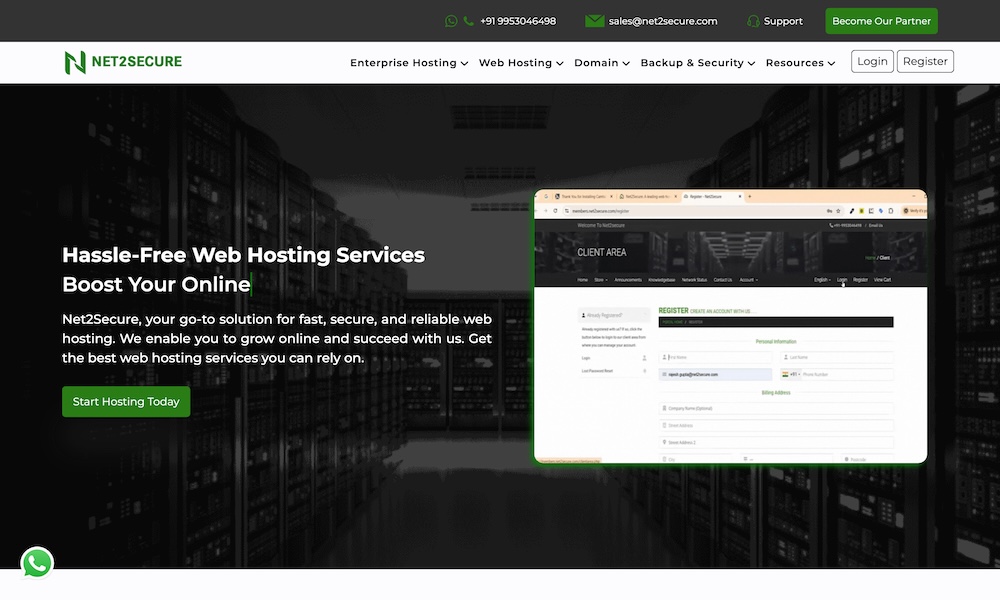
Task: Expand the Enterprise Hosting dropdown
Action: pos(409,63)
